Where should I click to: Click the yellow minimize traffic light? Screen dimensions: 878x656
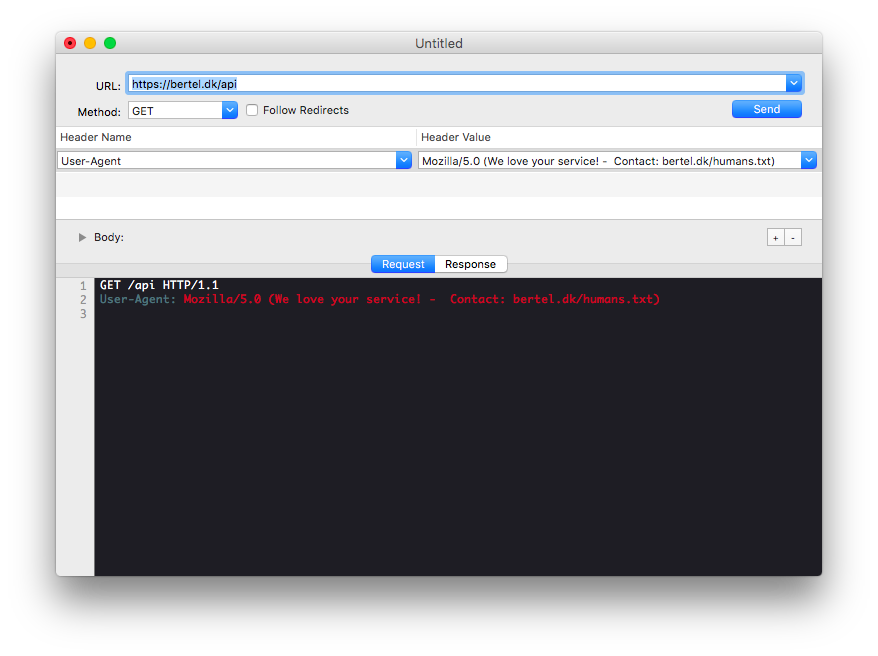pos(89,43)
